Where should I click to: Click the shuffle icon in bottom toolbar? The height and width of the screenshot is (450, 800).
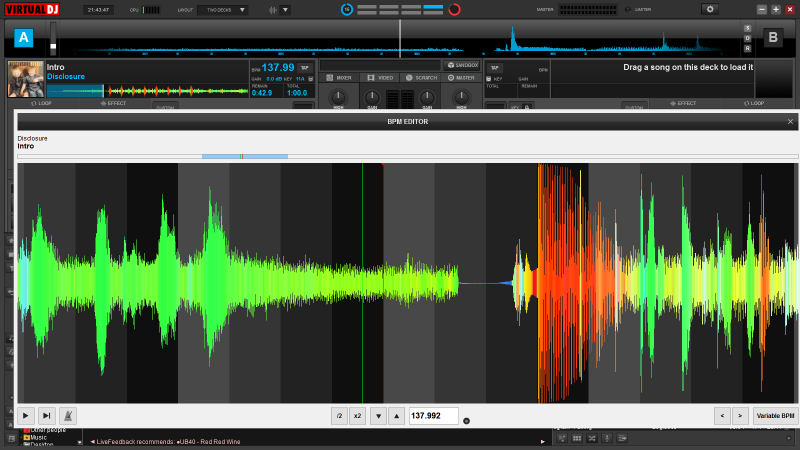click(592, 438)
